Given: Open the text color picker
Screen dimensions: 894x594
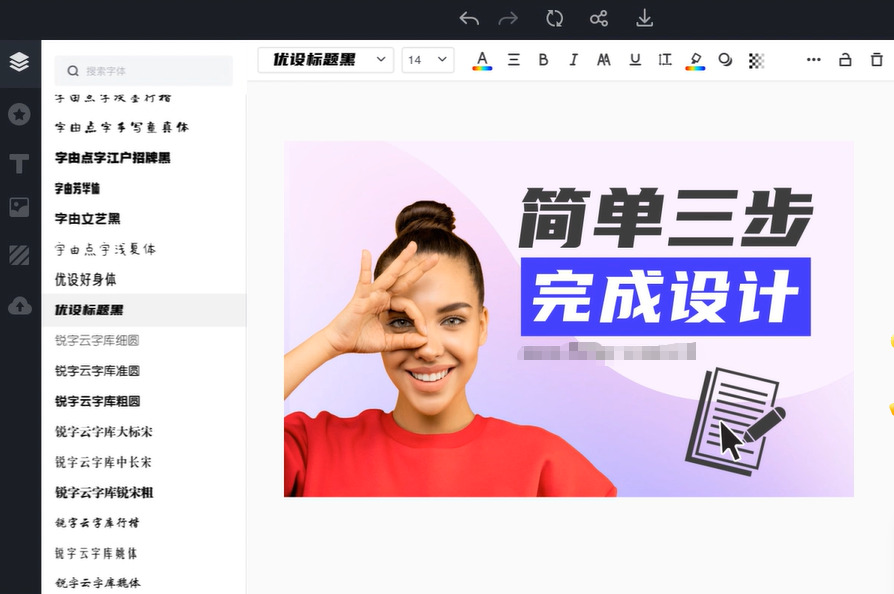Looking at the screenshot, I should click(482, 60).
